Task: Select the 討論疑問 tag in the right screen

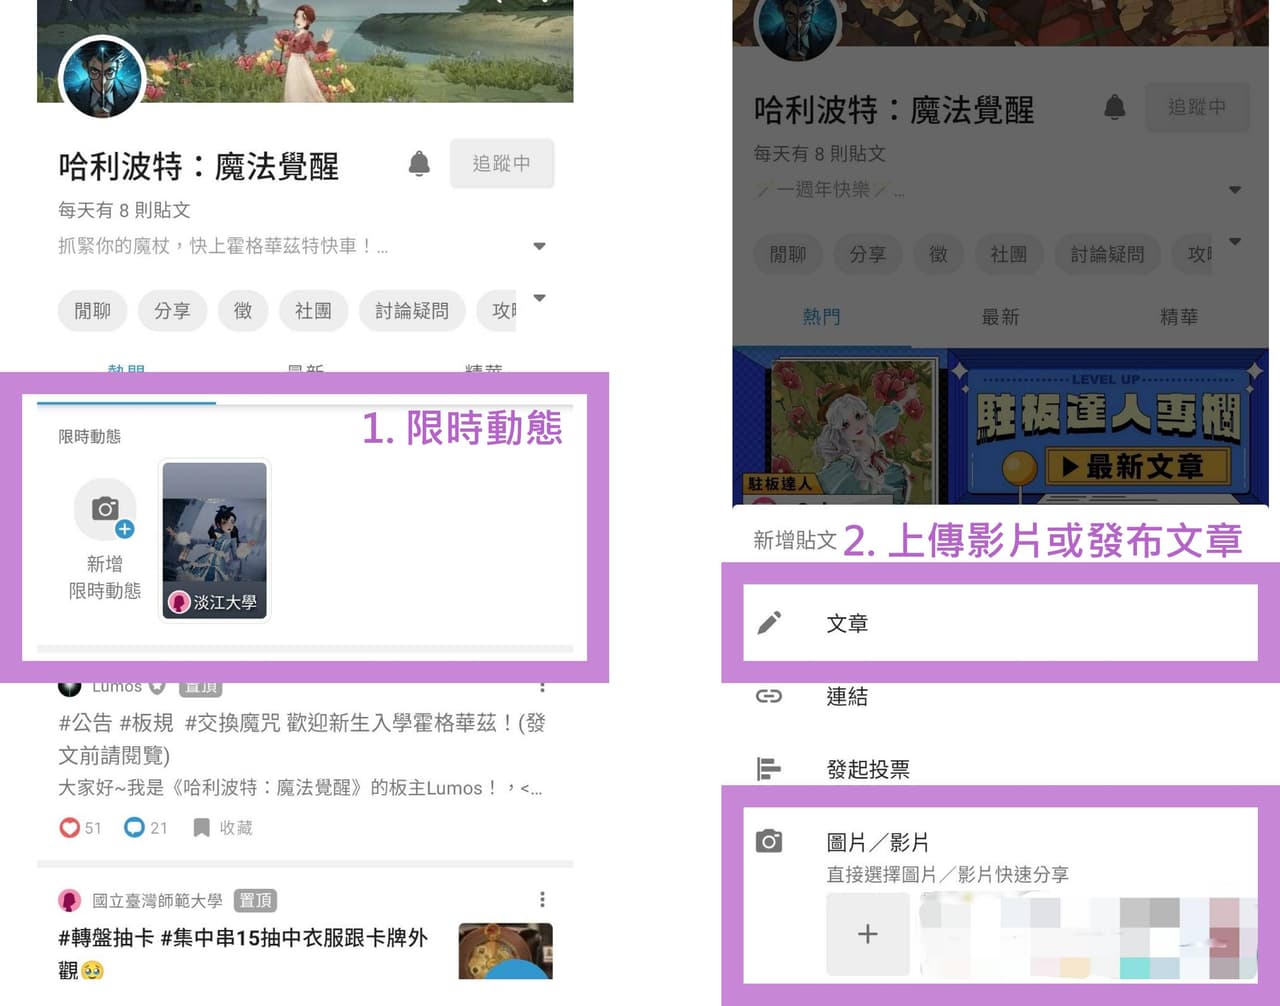Action: click(1108, 254)
